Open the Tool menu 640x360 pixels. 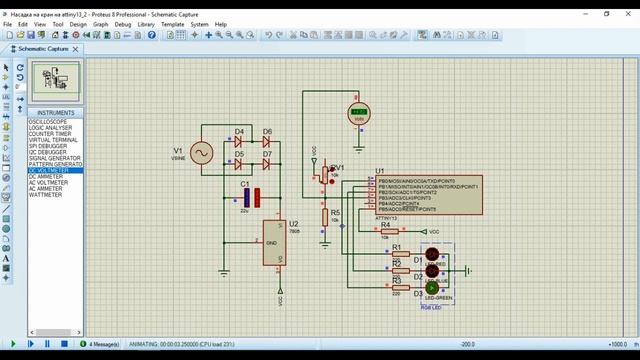point(58,24)
